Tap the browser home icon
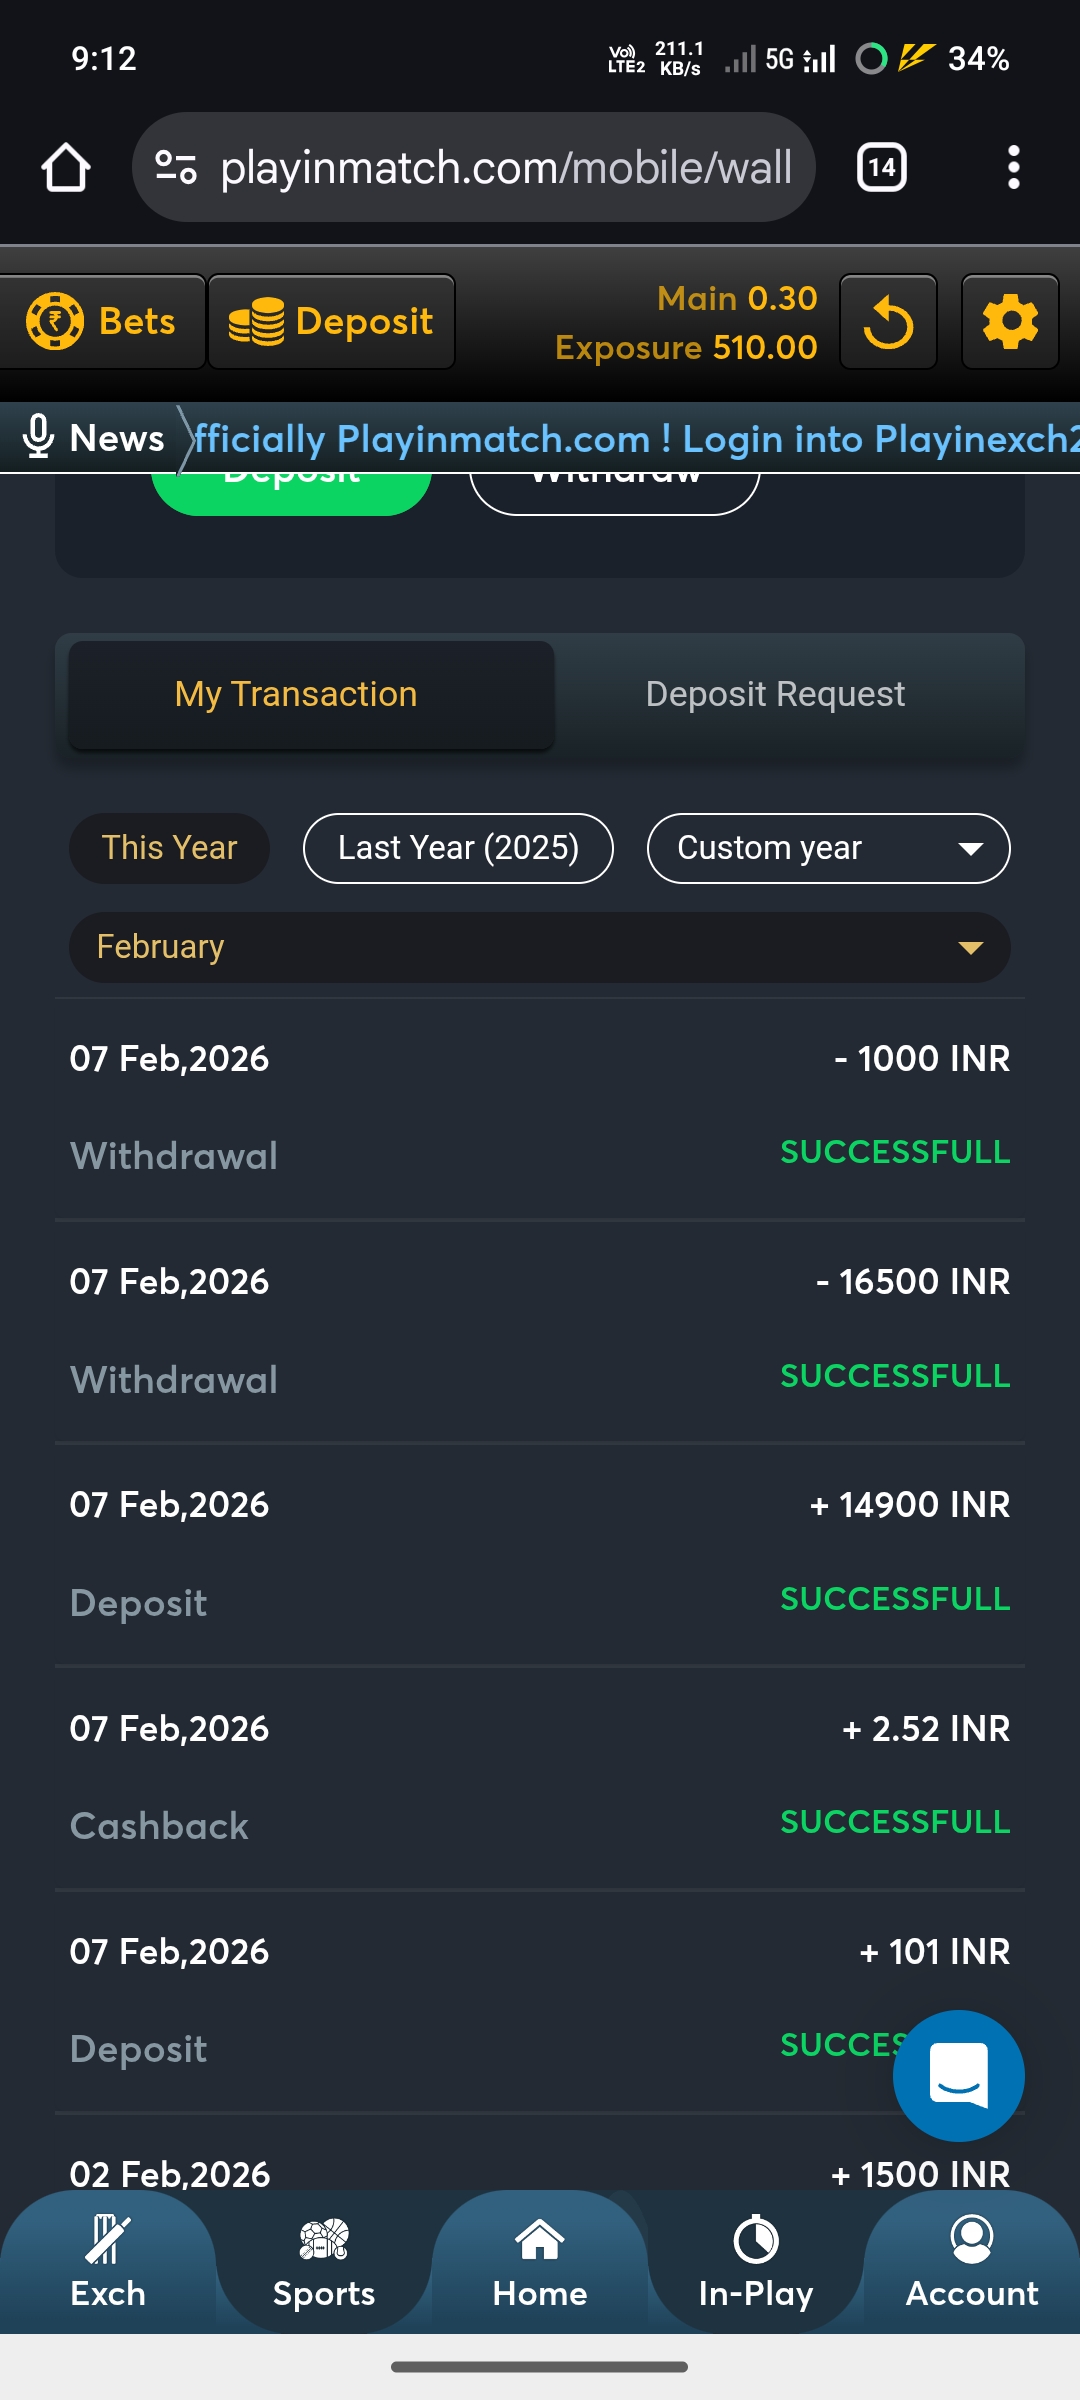 66,167
